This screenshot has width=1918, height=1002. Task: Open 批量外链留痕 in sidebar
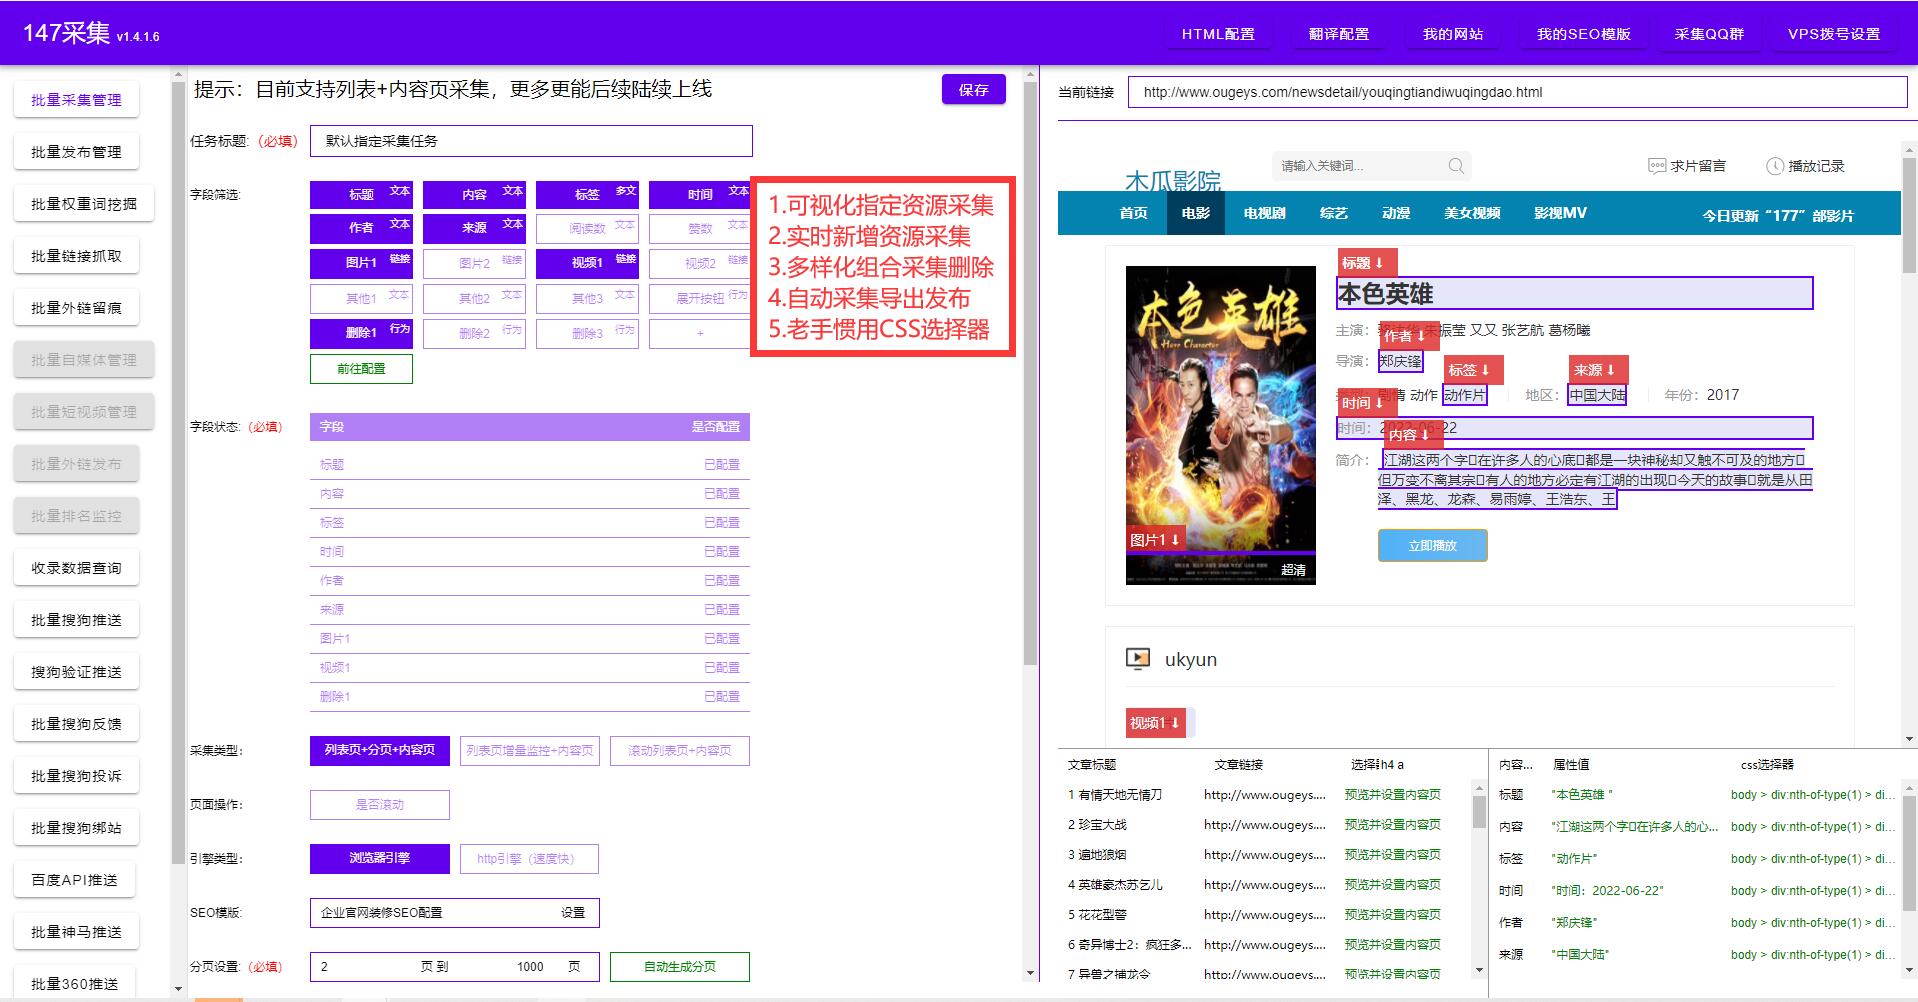click(76, 308)
